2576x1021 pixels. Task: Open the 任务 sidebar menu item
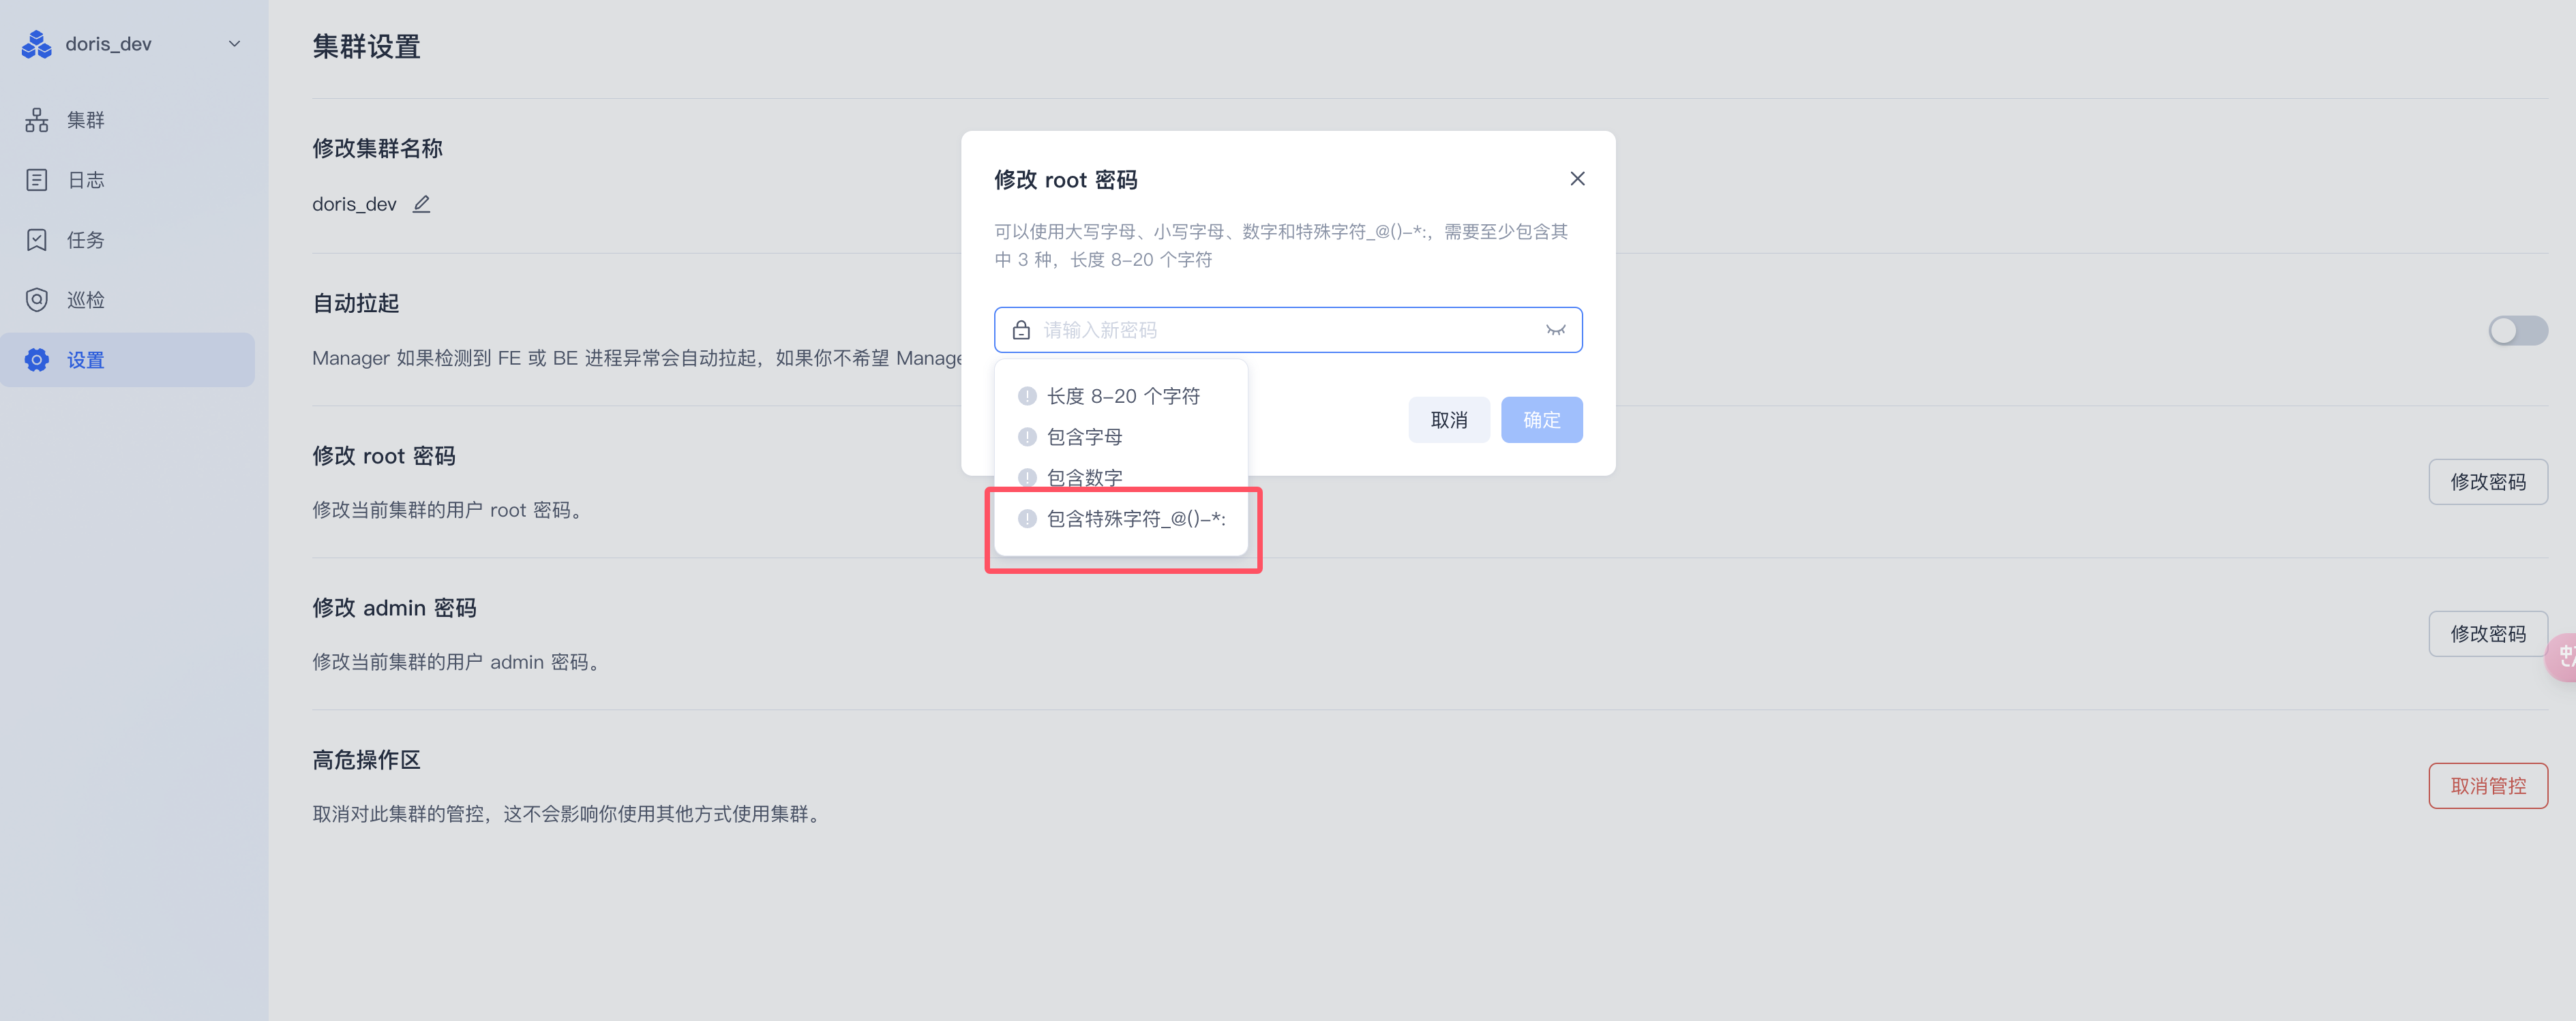[x=127, y=240]
